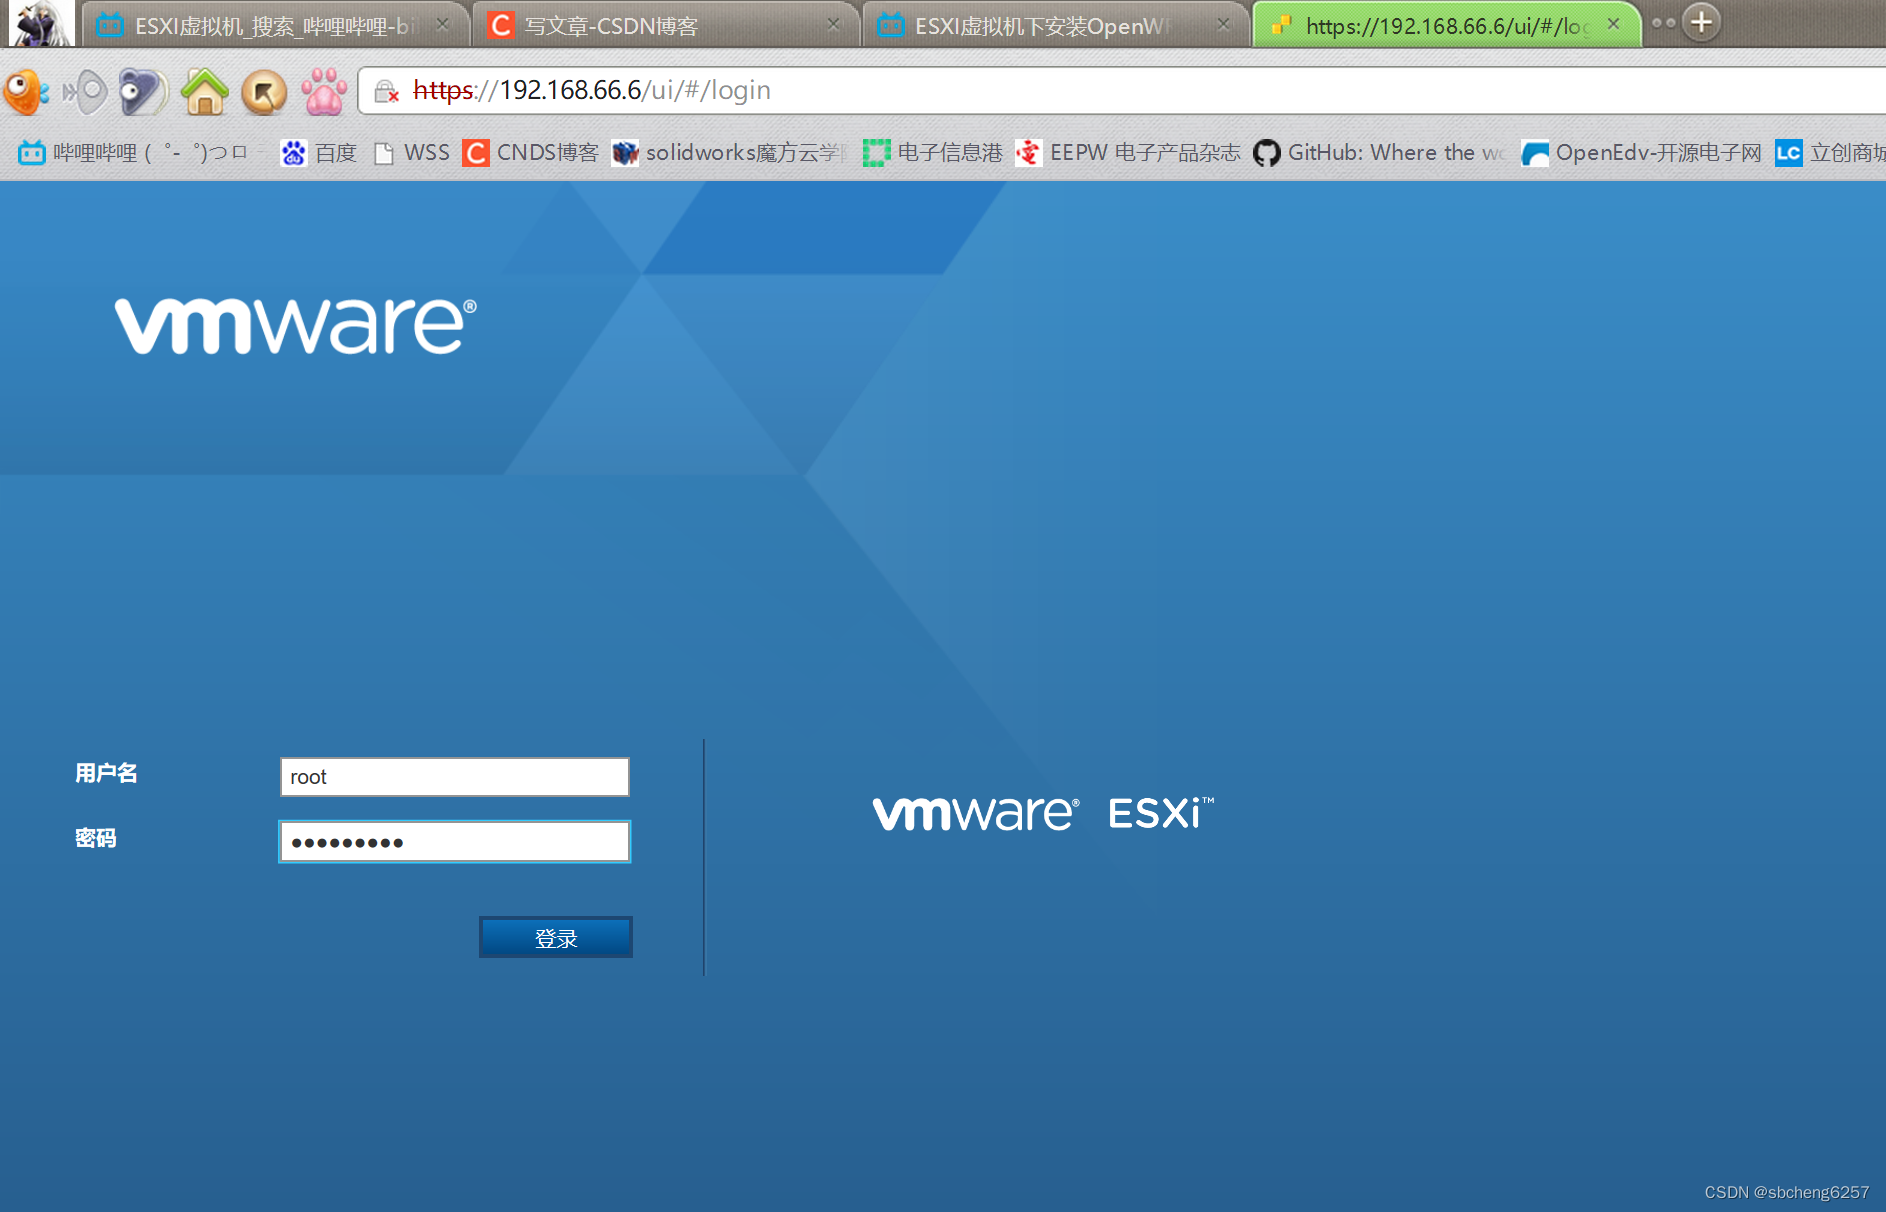Close the 写文章-CSDN博客 tab
Screen dimensions: 1886x1212
(833, 24)
